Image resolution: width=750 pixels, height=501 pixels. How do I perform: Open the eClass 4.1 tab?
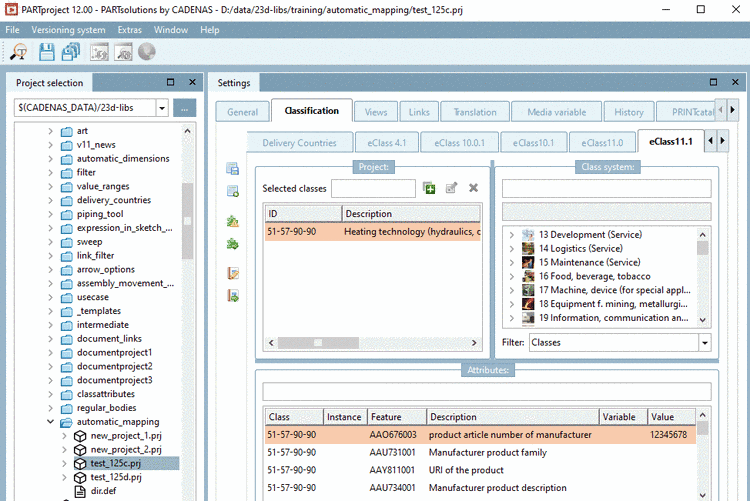[x=386, y=143]
